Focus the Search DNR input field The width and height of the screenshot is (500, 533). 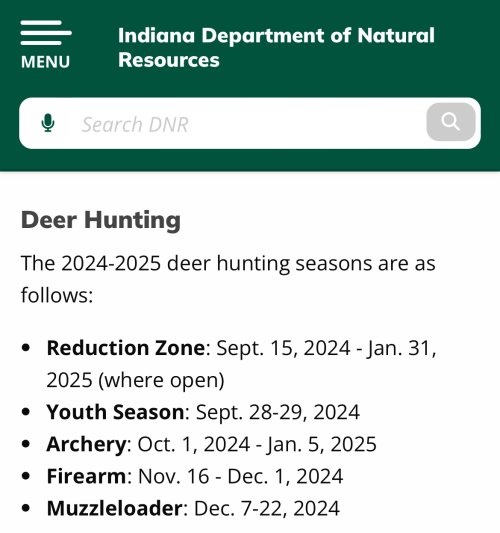point(250,123)
